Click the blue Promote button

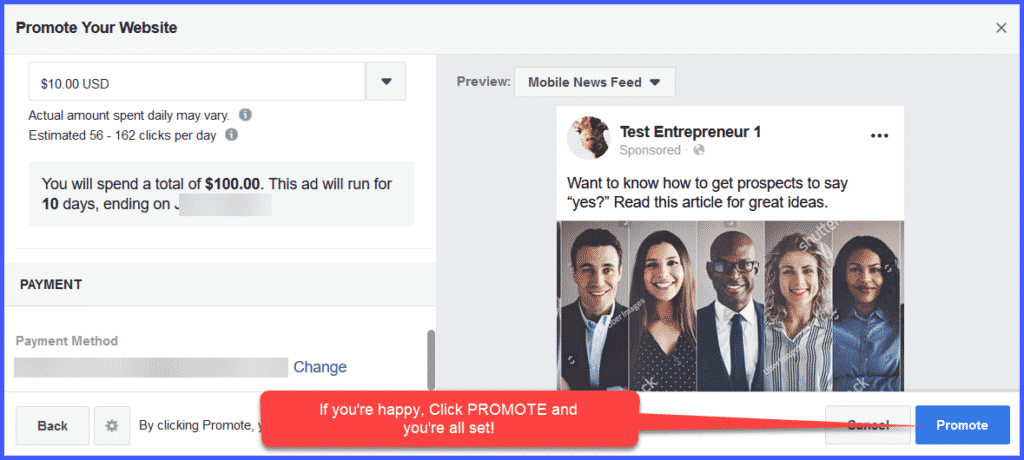pyautogui.click(x=962, y=425)
